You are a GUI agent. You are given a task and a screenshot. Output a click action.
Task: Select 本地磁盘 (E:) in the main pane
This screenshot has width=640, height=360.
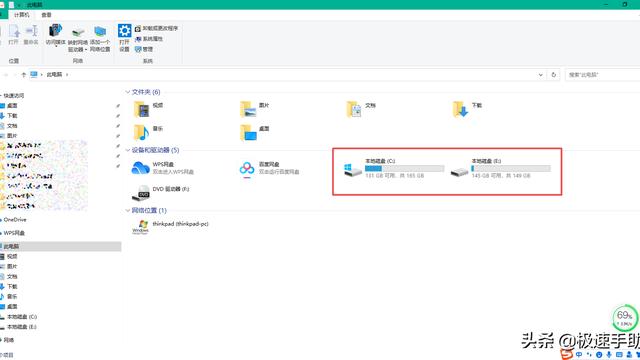pyautogui.click(x=500, y=168)
